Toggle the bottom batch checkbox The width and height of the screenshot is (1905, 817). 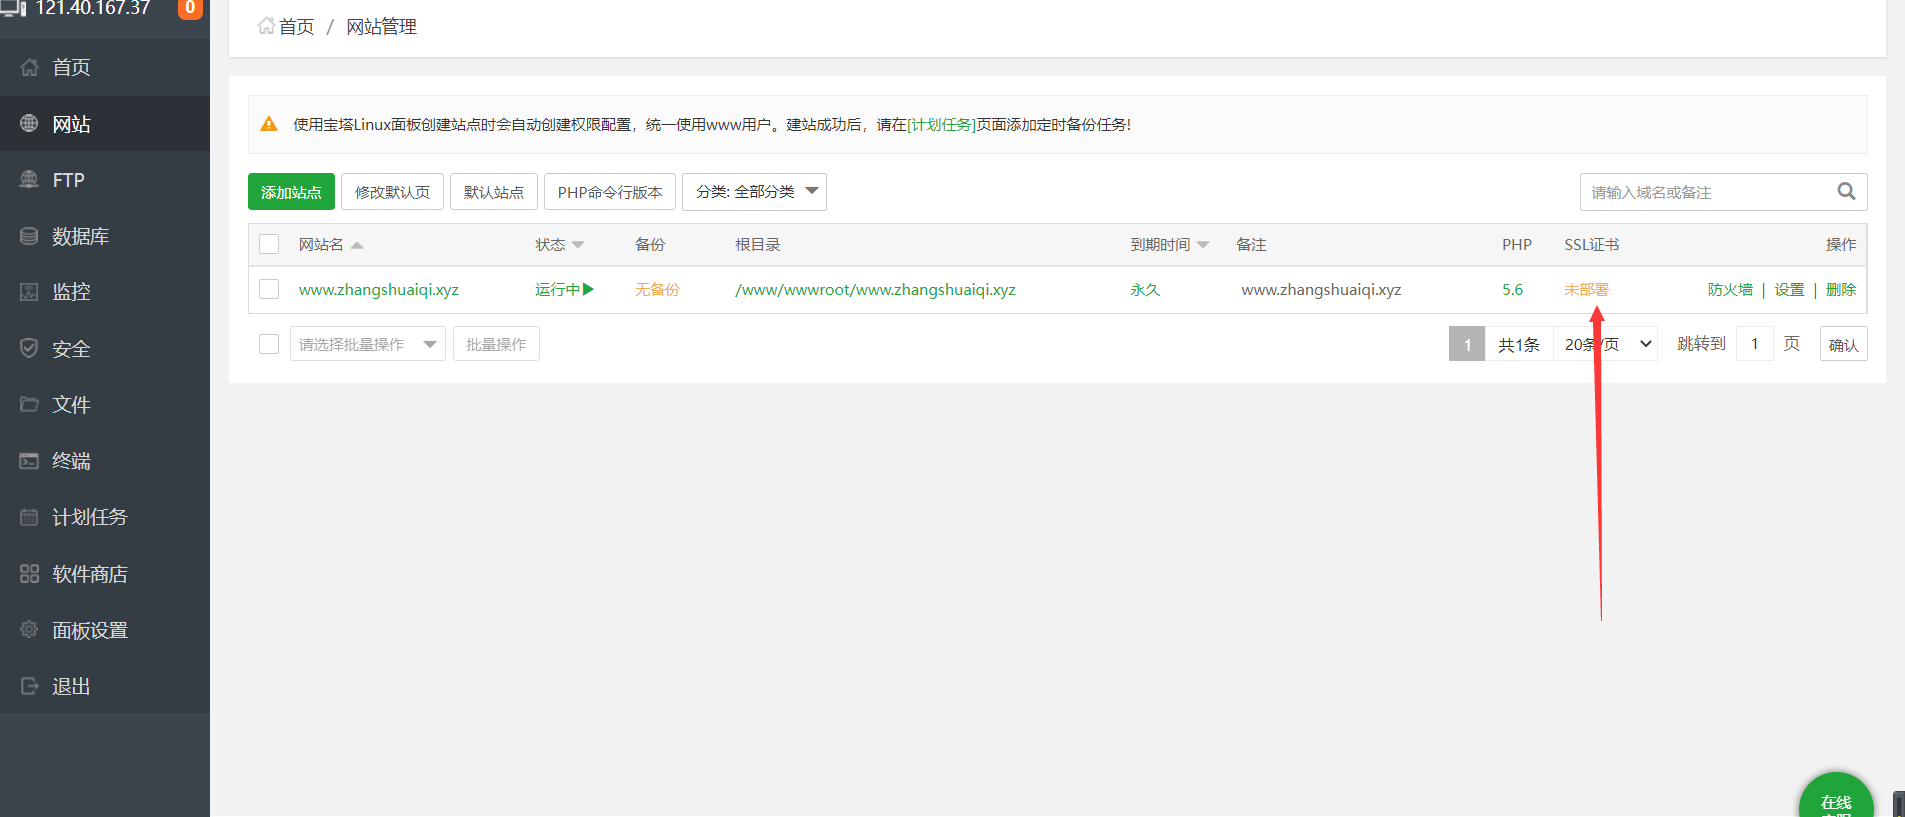coord(269,344)
